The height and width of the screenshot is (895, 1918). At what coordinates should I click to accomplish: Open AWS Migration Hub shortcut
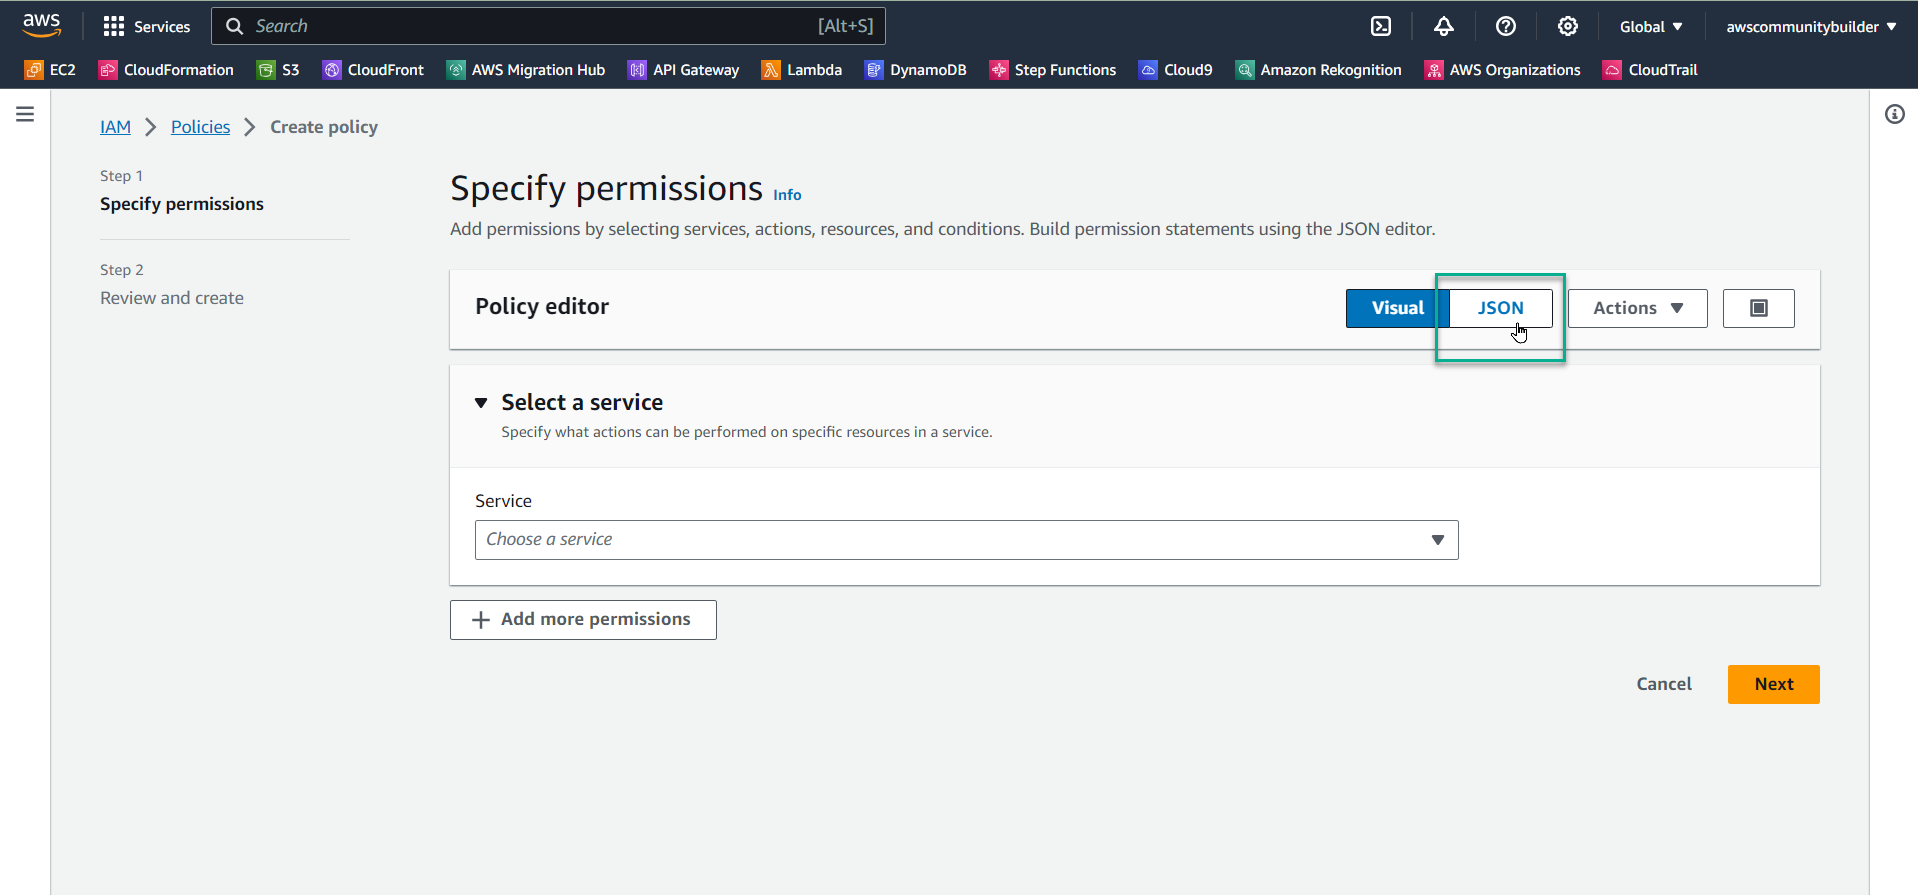[526, 70]
